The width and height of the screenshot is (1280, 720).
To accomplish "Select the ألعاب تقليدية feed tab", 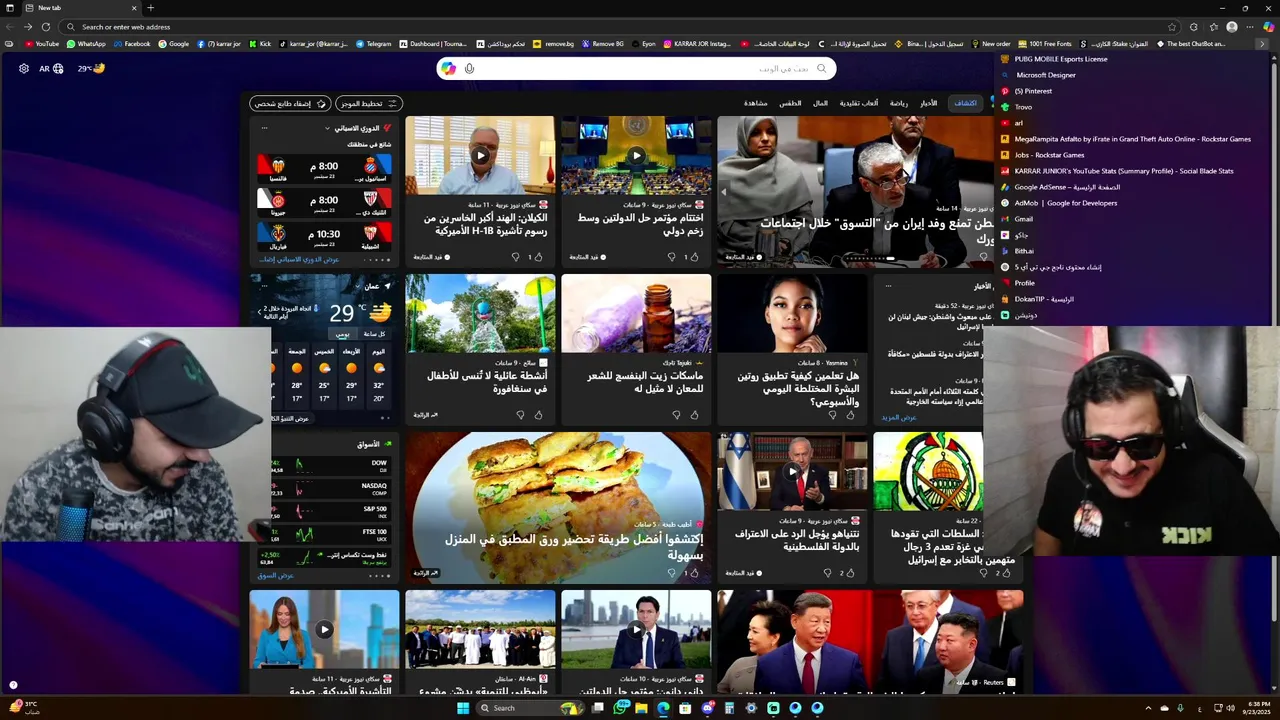I will (x=858, y=103).
